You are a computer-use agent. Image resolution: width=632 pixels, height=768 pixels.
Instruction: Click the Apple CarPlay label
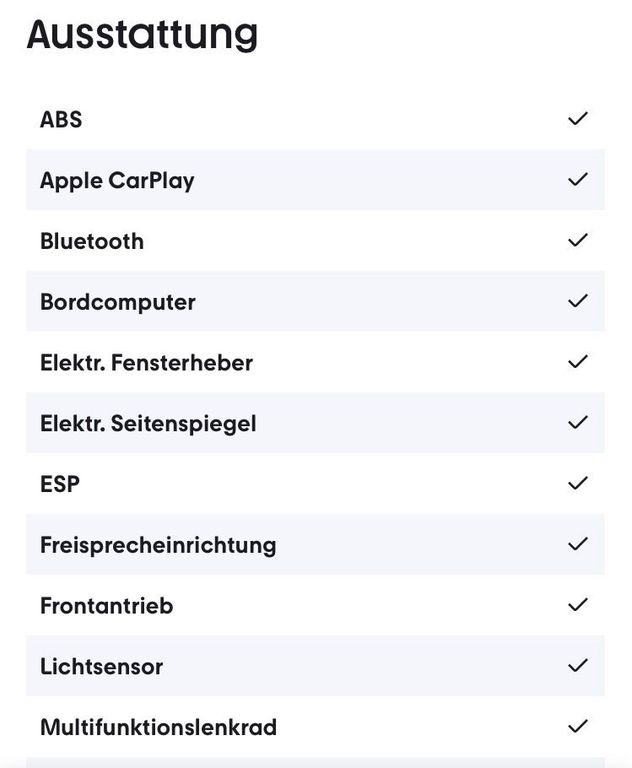pyautogui.click(x=117, y=181)
